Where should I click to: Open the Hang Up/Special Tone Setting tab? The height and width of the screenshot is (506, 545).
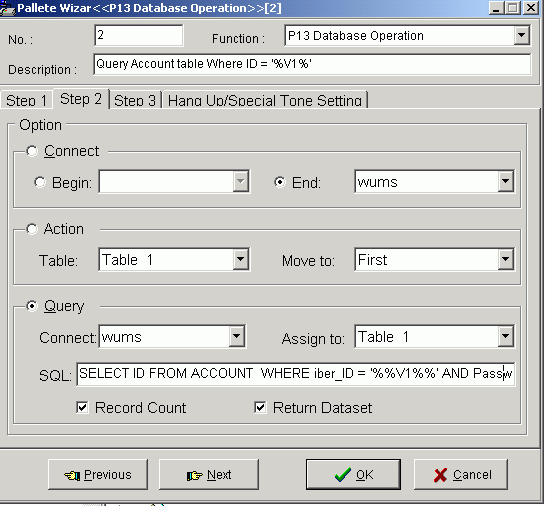(x=265, y=100)
